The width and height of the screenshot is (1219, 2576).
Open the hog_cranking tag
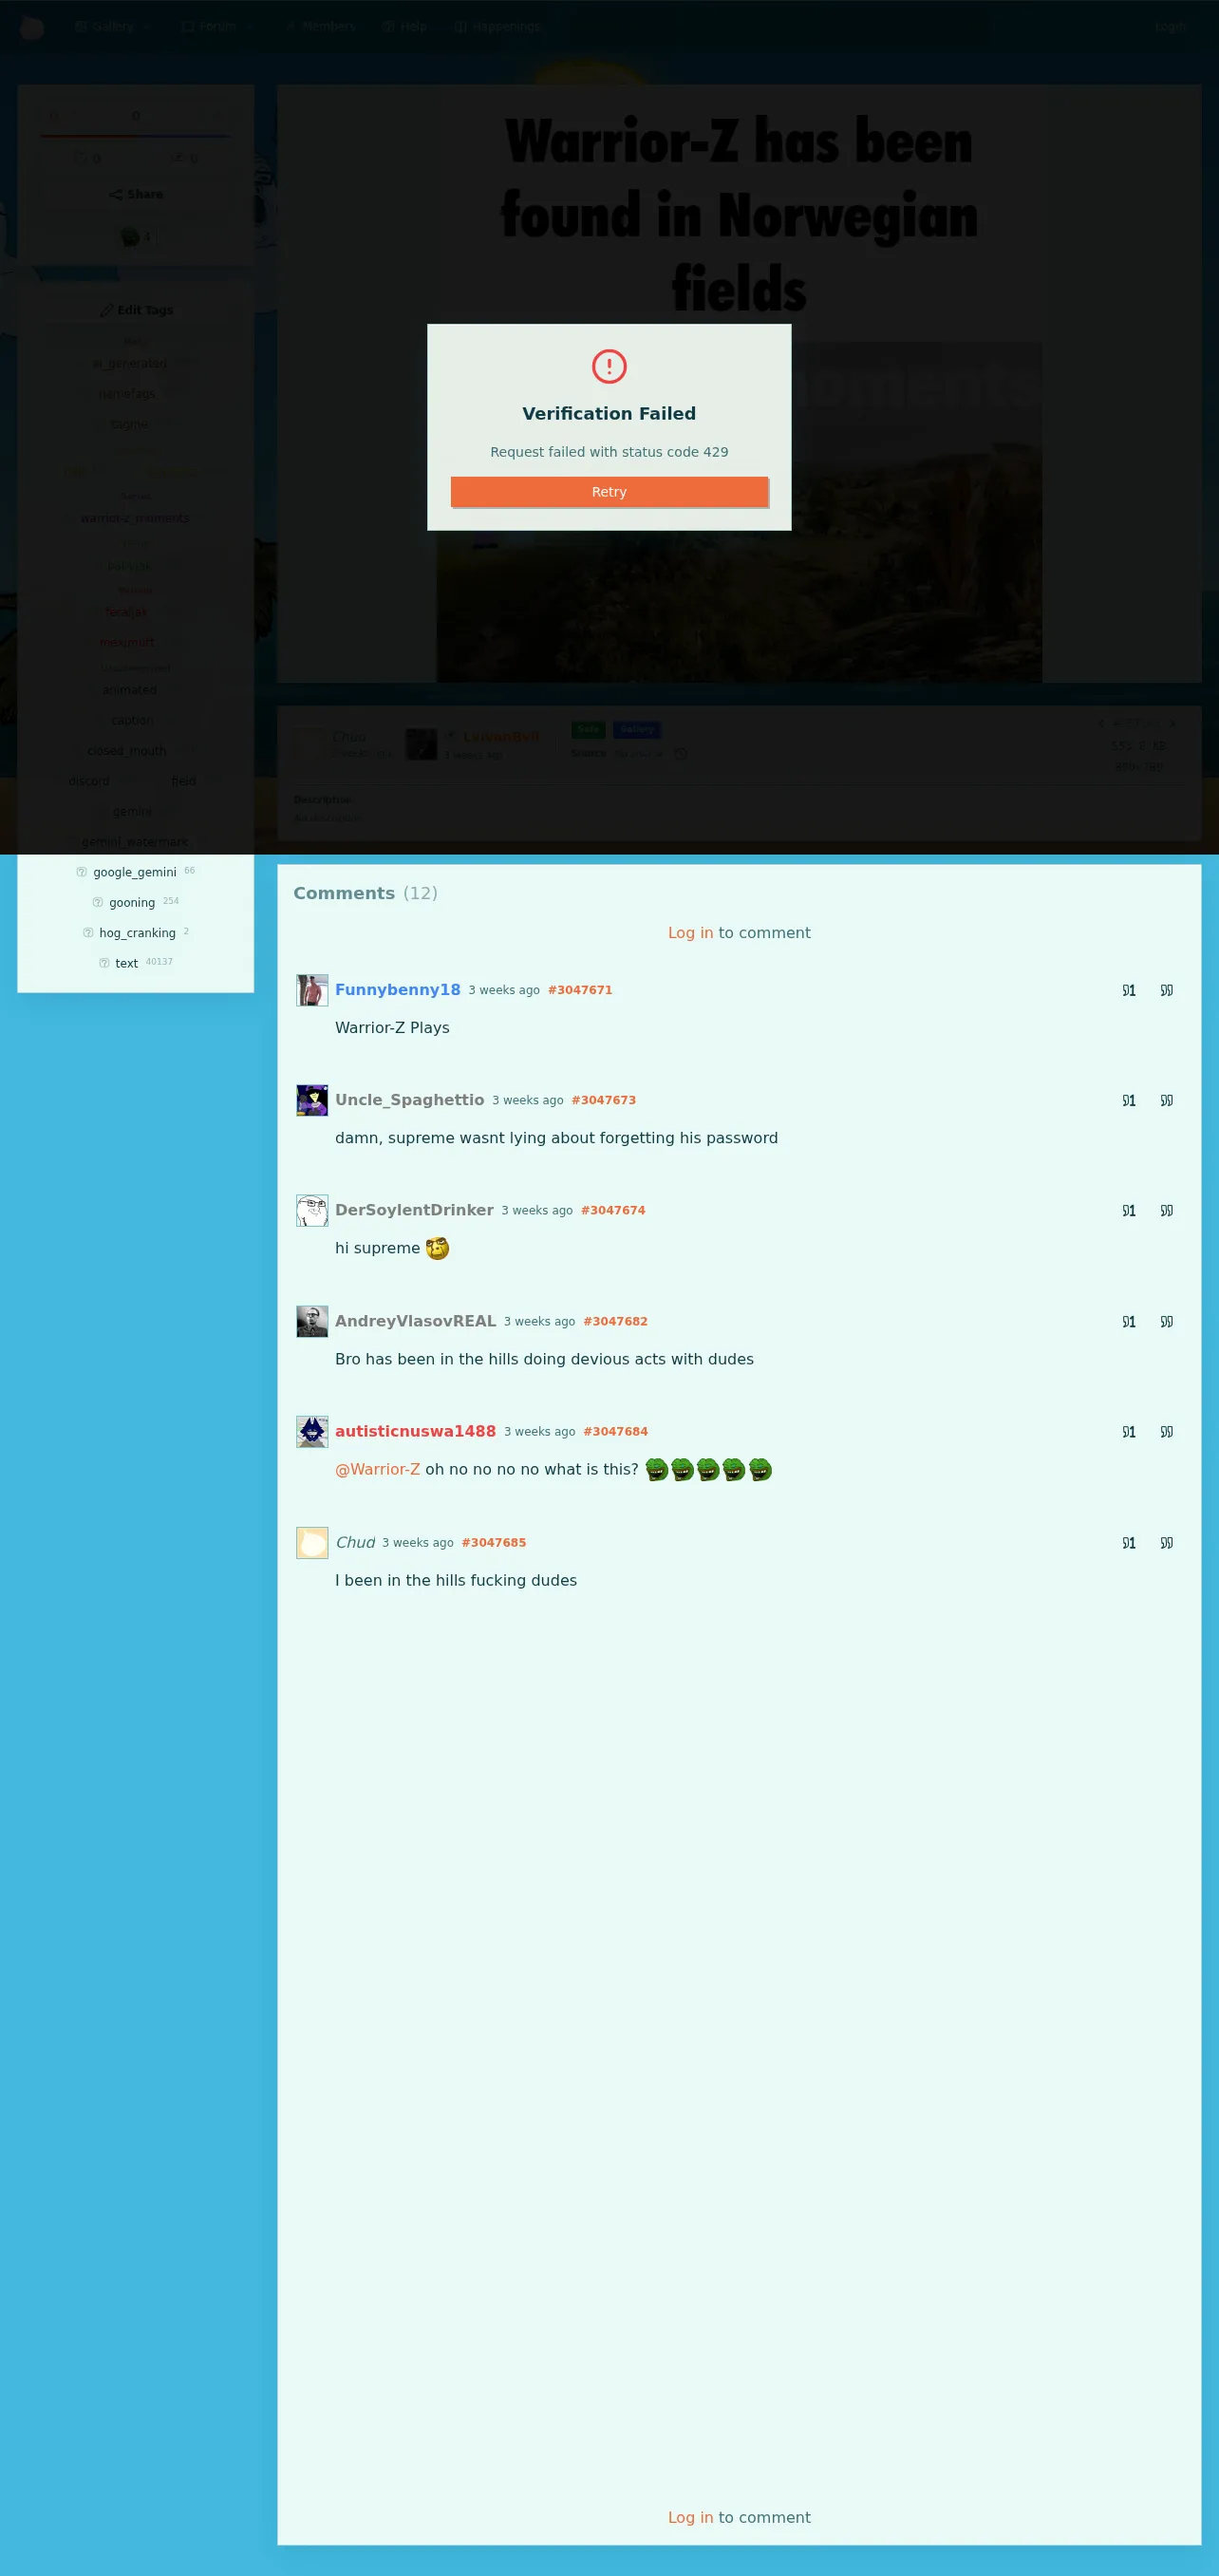(137, 932)
